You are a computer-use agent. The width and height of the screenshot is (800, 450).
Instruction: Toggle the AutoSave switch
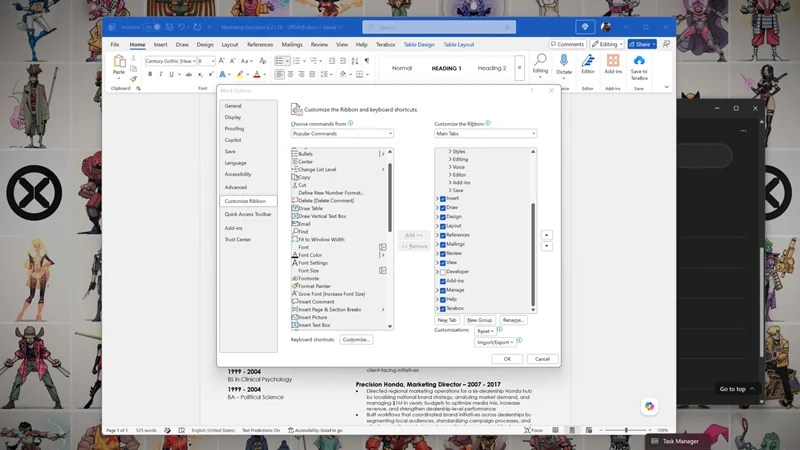click(152, 27)
